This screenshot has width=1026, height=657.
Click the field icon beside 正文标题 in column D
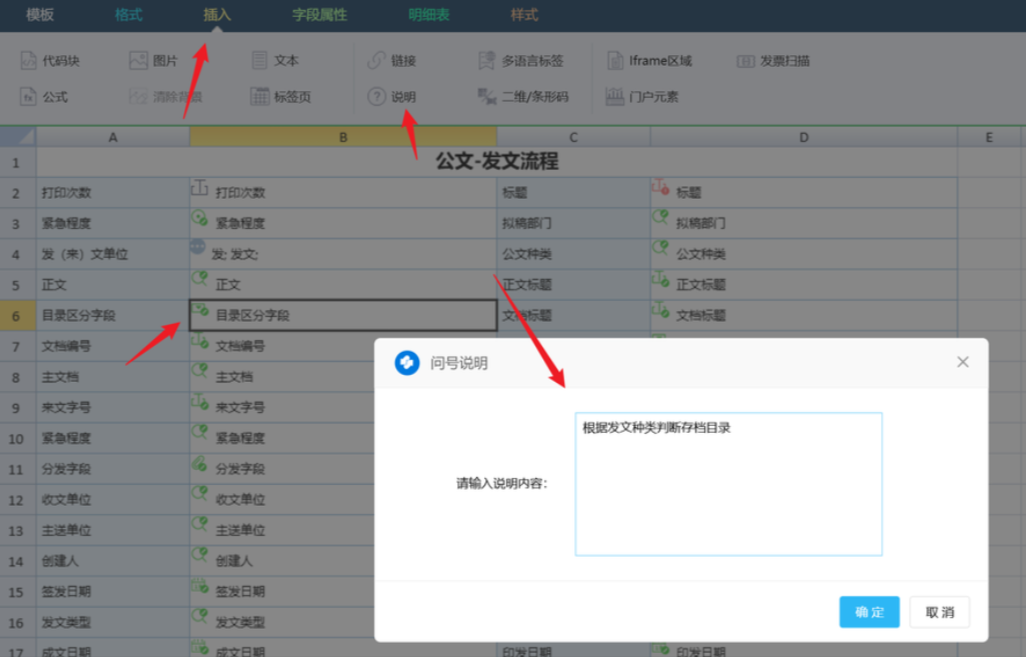pyautogui.click(x=660, y=279)
